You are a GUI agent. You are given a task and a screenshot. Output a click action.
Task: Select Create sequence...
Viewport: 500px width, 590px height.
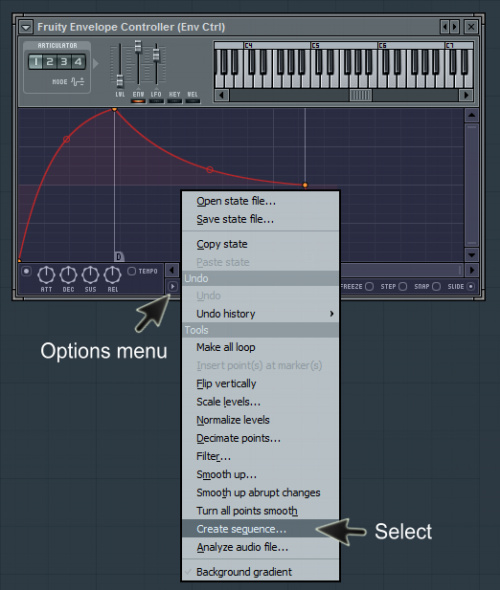(x=261, y=529)
